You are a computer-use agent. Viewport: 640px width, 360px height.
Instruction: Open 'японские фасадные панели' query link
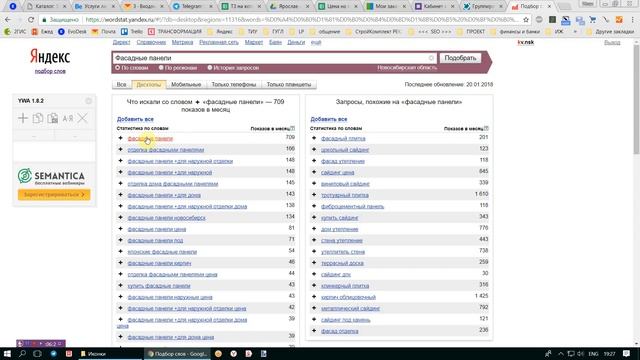point(162,252)
